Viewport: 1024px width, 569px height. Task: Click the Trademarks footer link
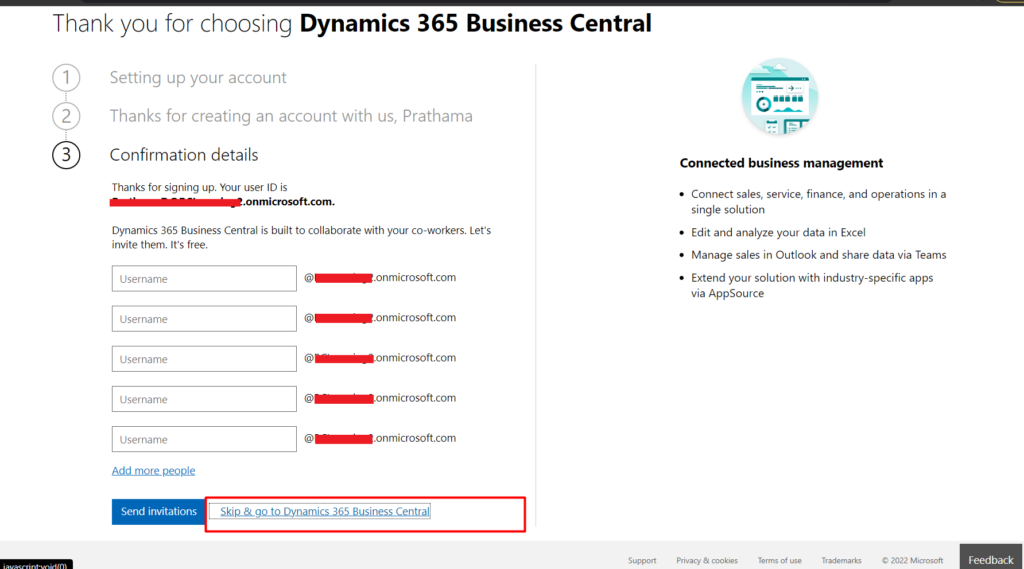point(841,561)
